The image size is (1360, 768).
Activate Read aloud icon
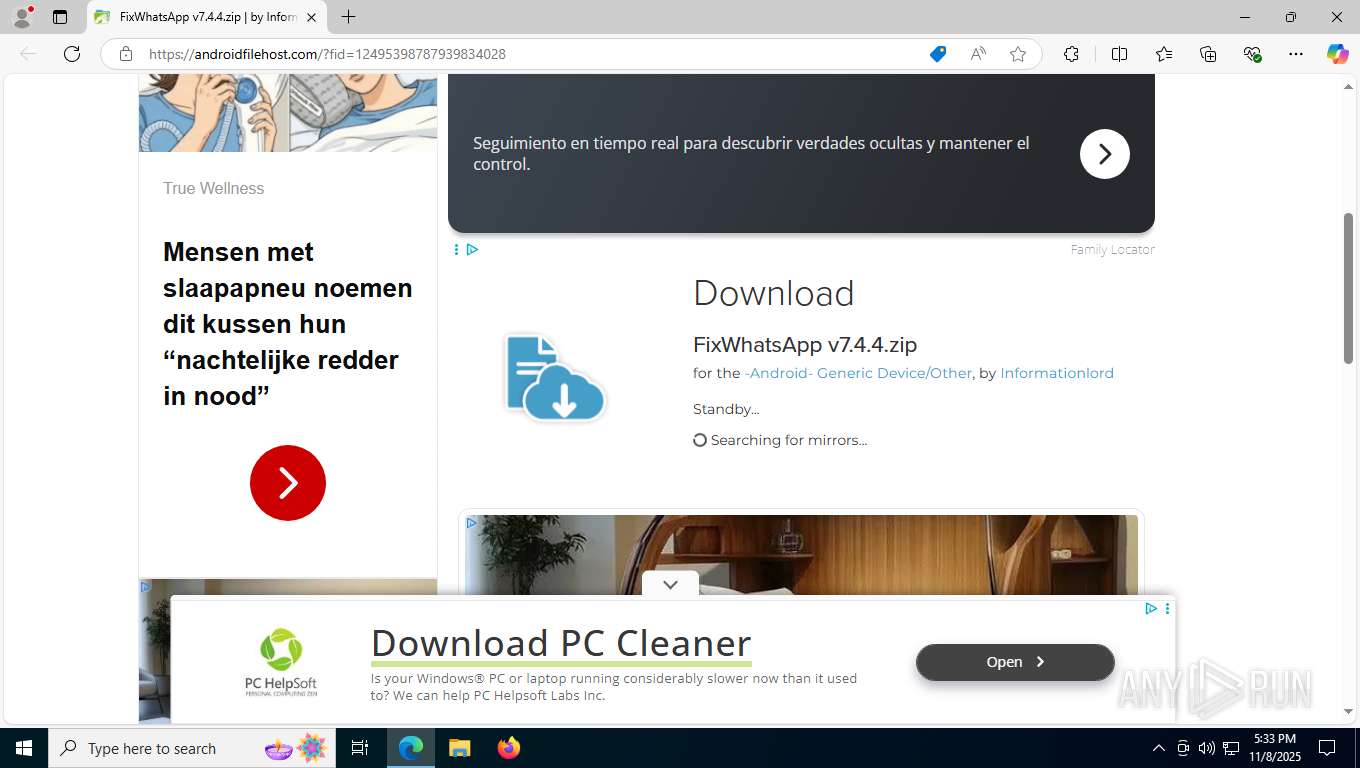click(x=978, y=54)
